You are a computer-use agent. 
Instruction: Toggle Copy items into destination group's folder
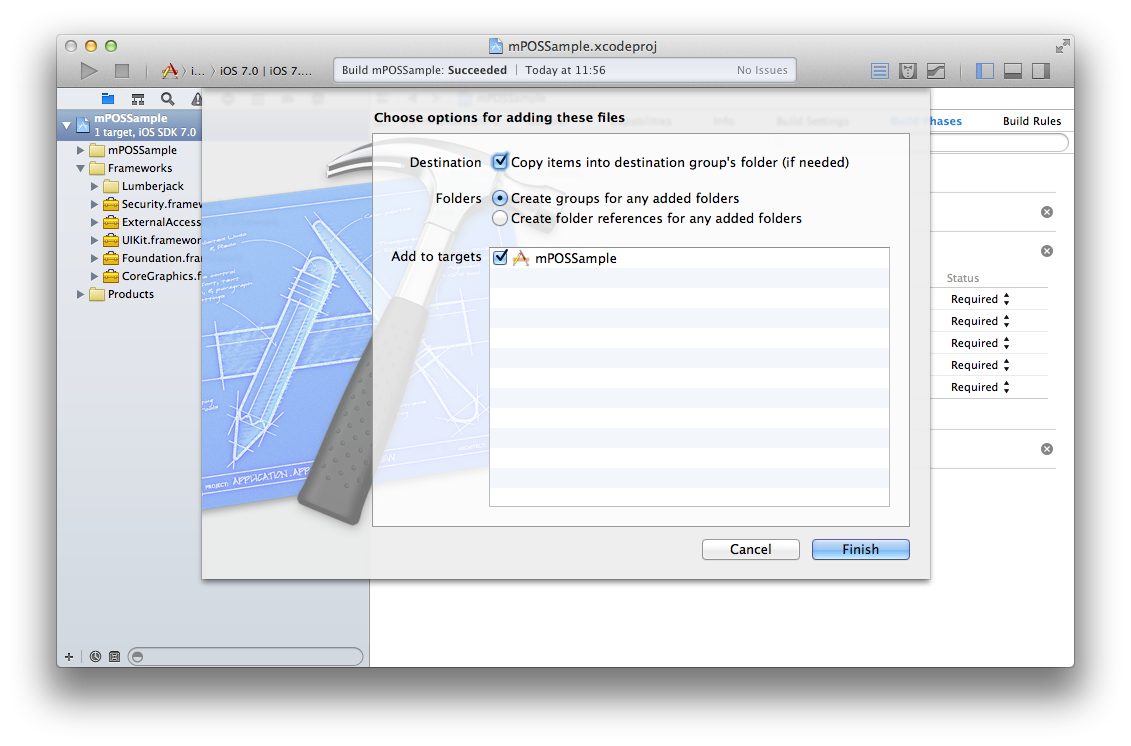coord(500,162)
